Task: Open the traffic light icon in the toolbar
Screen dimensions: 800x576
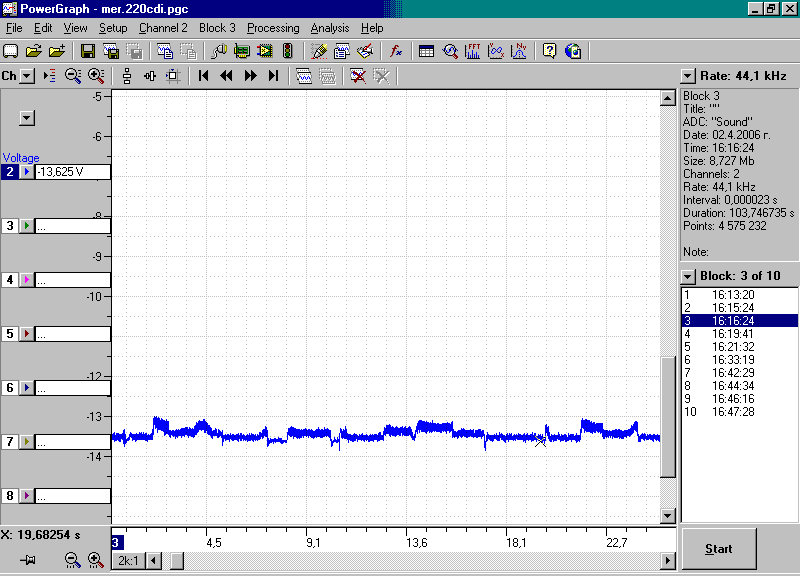Action: tap(288, 51)
